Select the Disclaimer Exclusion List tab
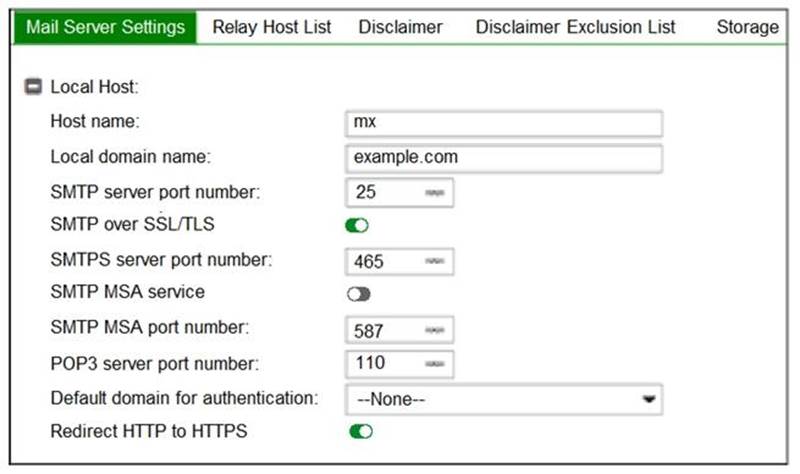The height and width of the screenshot is (474, 800). tap(575, 27)
